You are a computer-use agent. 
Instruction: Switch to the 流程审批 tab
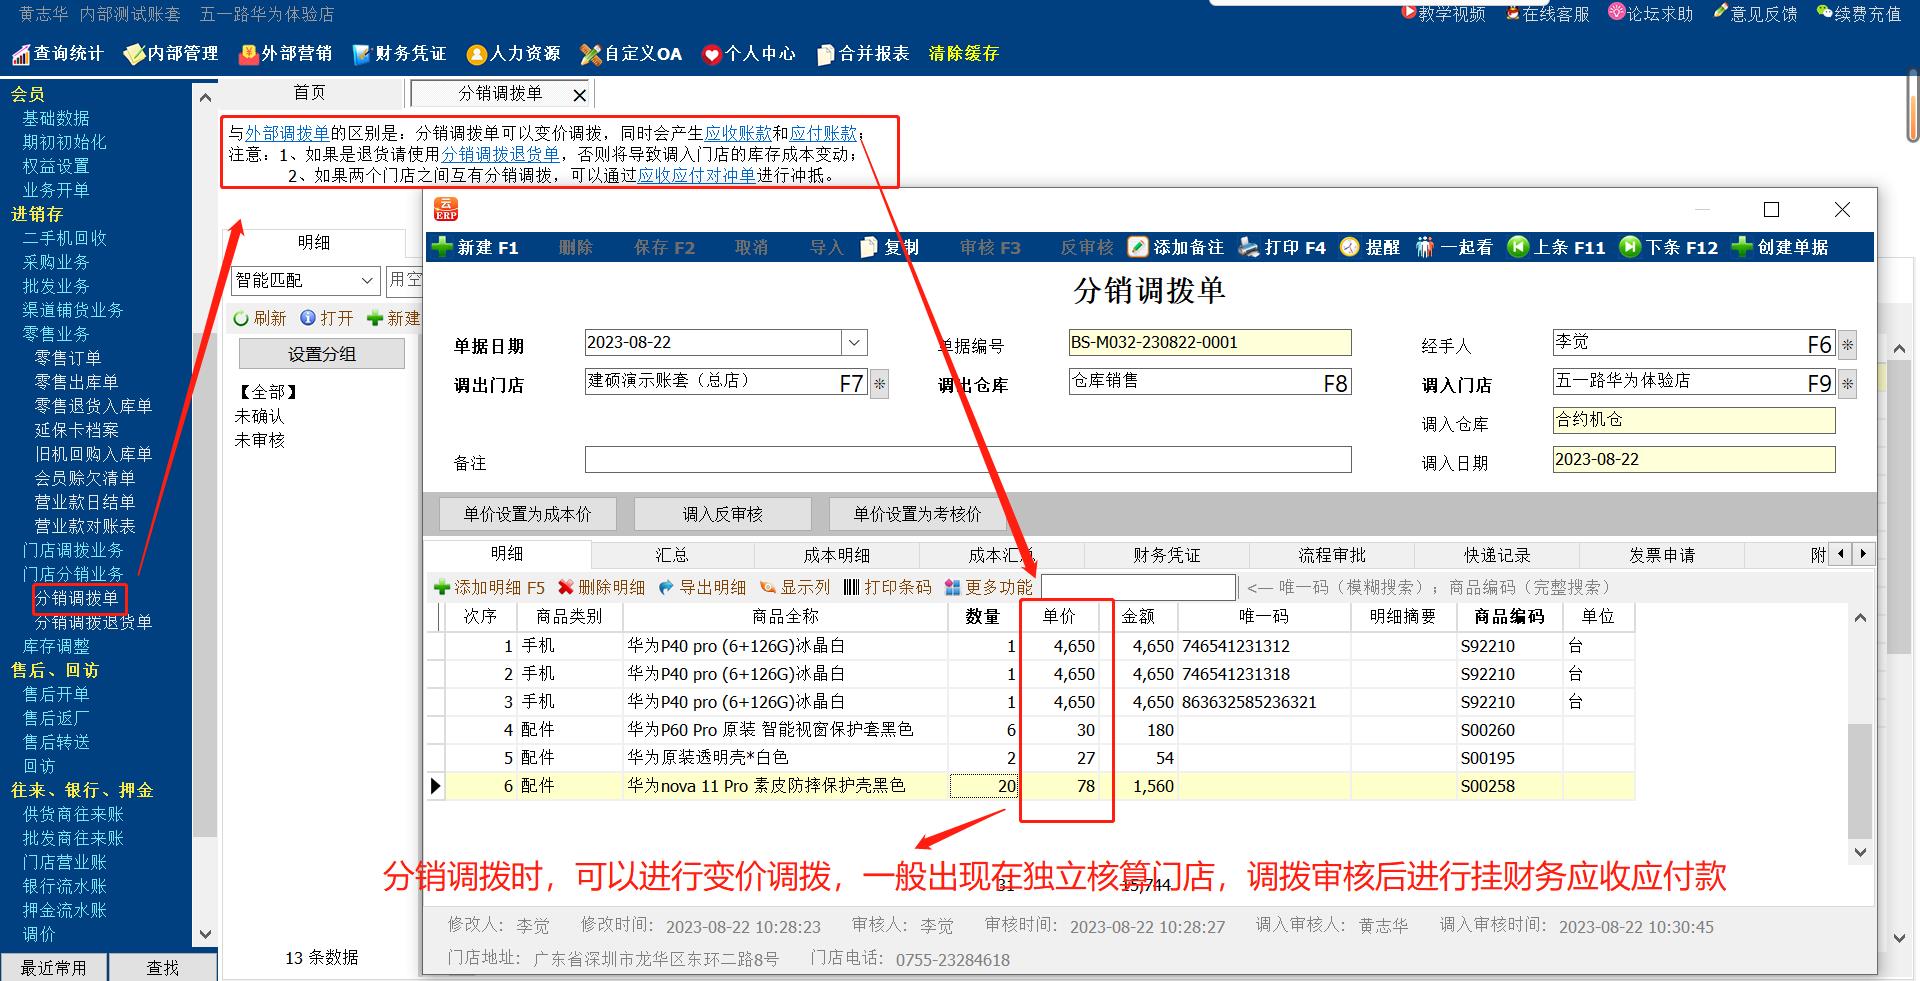point(1332,555)
